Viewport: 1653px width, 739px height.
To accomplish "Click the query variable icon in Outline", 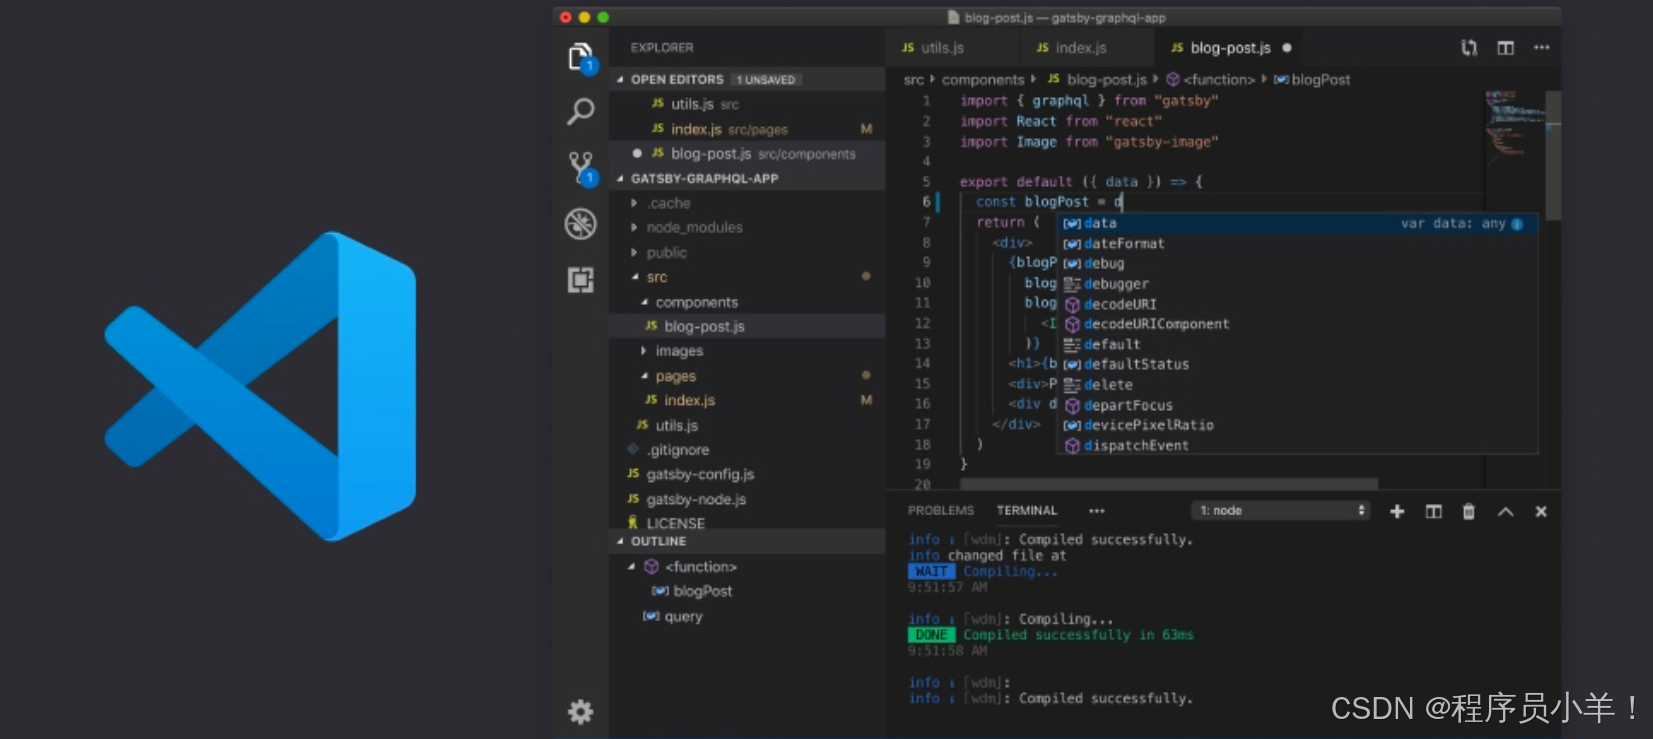I will (651, 616).
